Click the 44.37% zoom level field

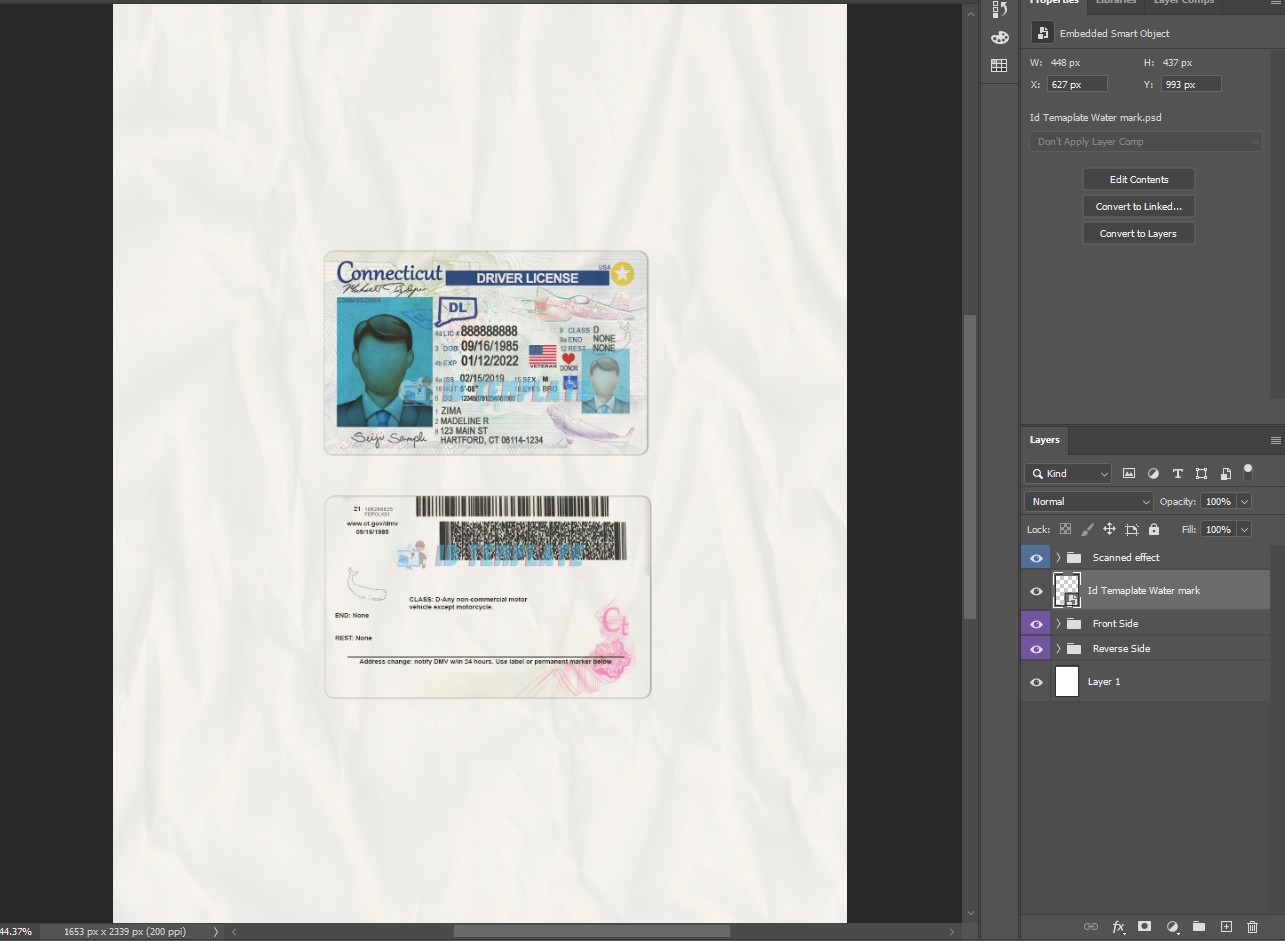pos(16,932)
